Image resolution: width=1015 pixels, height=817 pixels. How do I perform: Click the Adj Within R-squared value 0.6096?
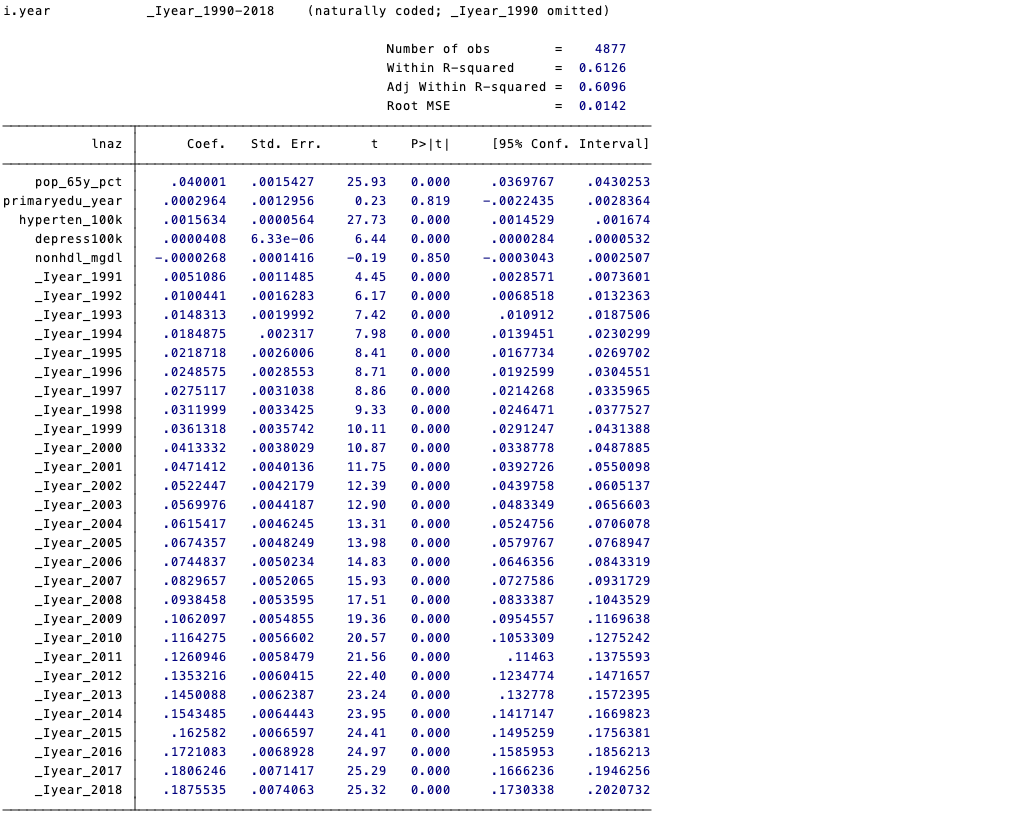602,87
